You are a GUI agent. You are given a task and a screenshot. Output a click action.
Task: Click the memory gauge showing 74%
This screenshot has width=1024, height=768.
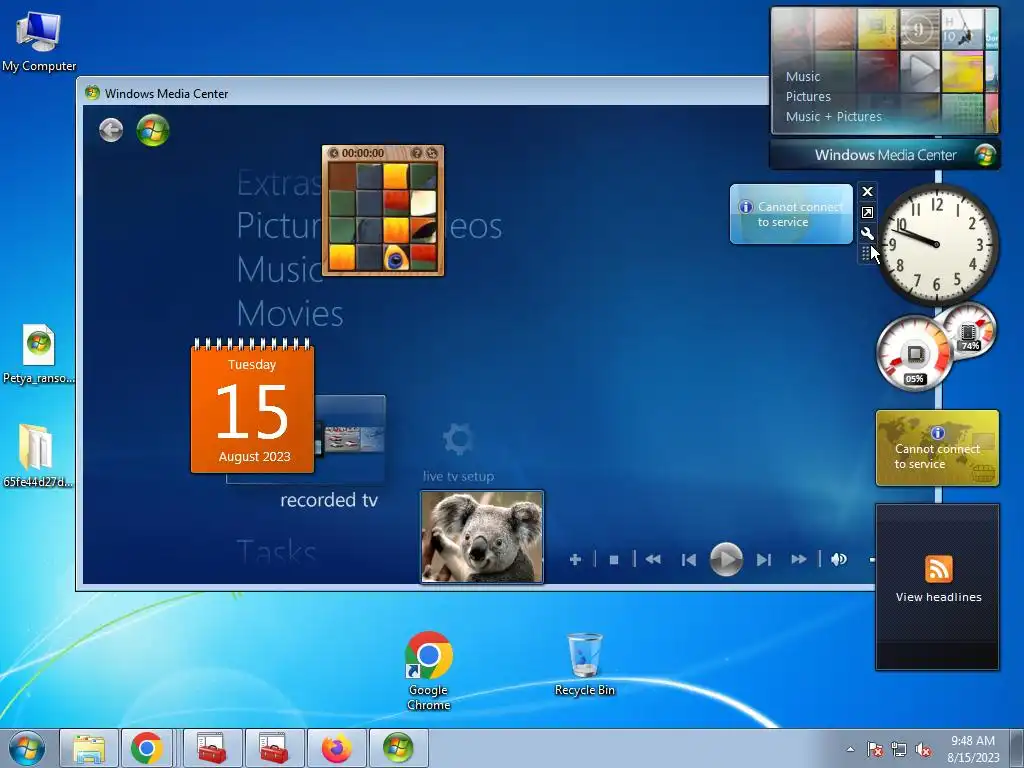click(x=969, y=333)
